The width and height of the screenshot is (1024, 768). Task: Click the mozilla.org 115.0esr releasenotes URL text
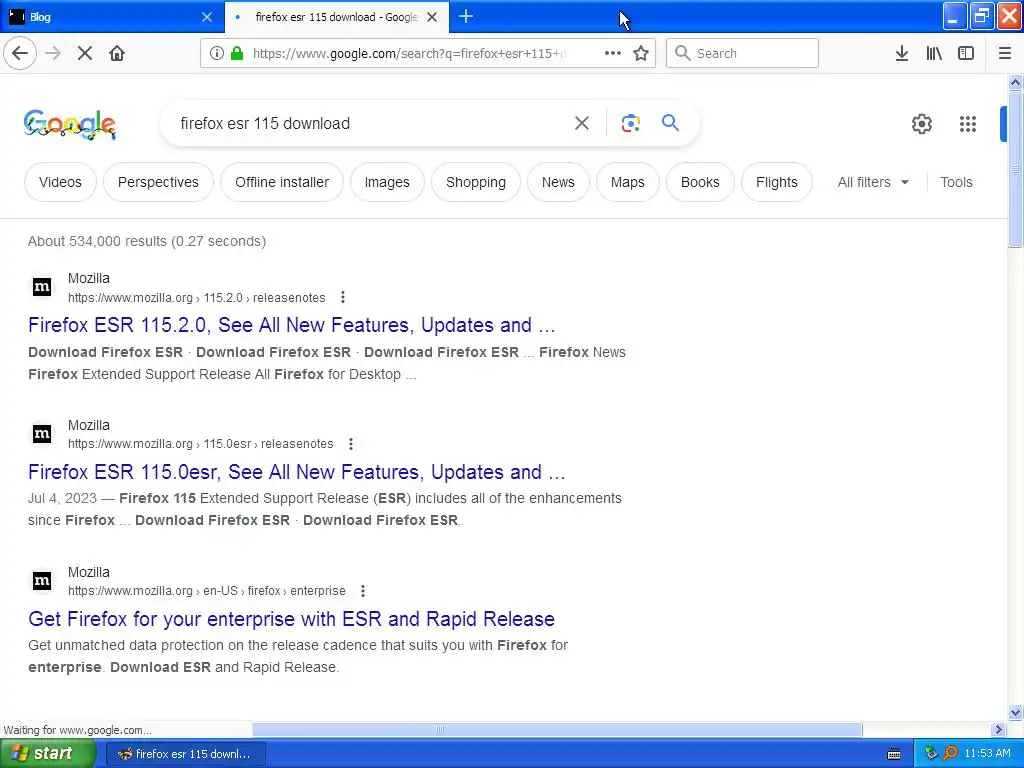(x=200, y=444)
